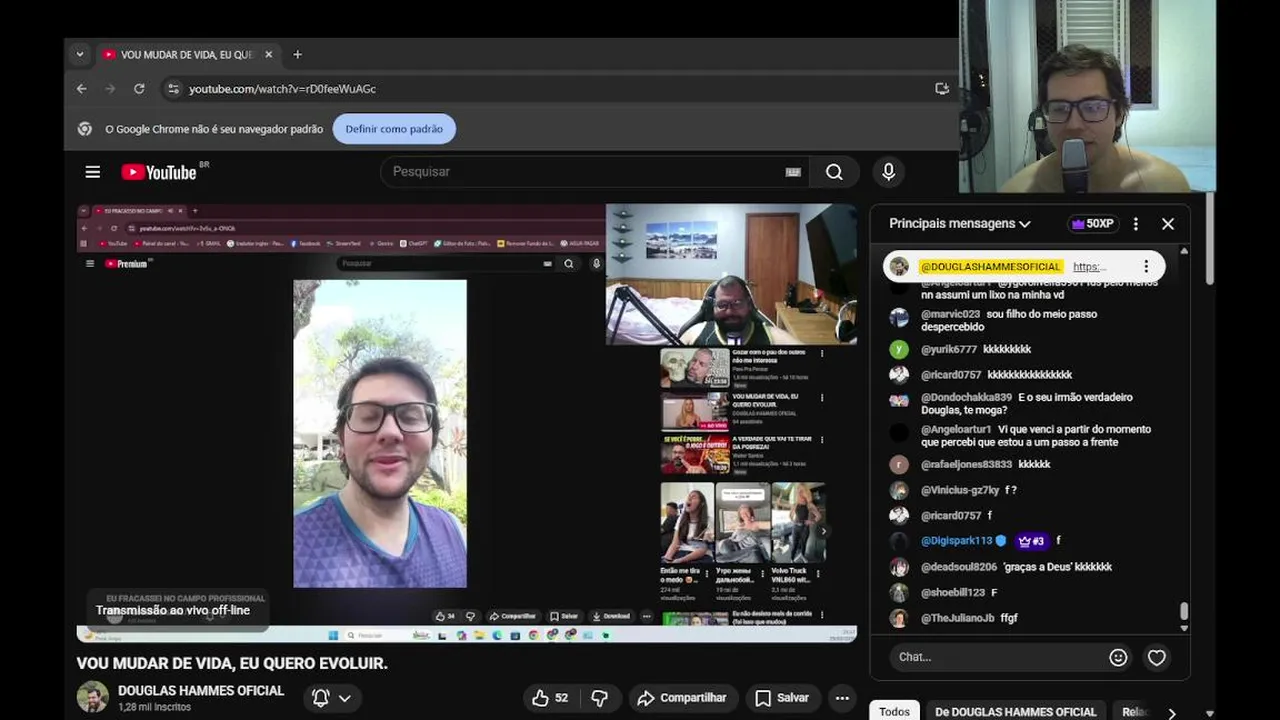Go back with the browser arrow
Screen dimensions: 1280x720
coord(82,89)
